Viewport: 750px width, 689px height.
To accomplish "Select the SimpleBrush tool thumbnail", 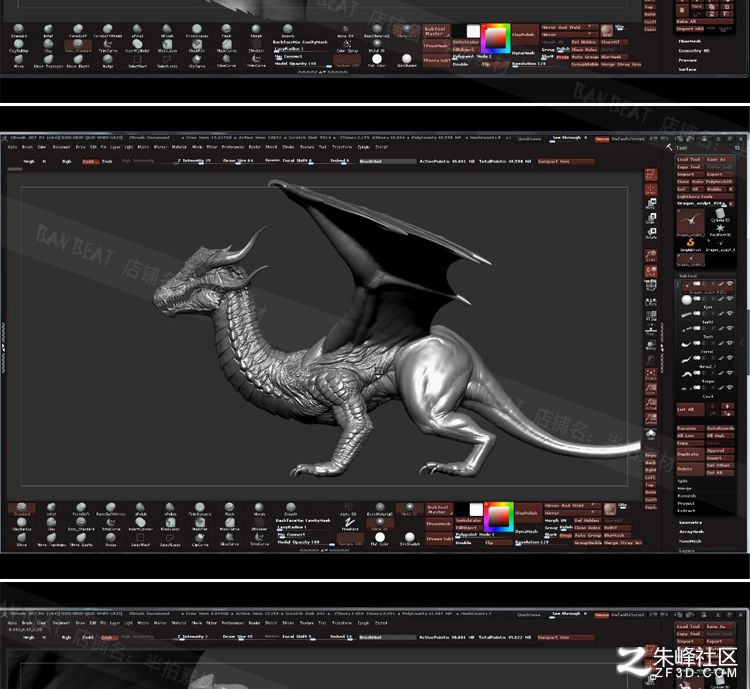I will (x=690, y=244).
